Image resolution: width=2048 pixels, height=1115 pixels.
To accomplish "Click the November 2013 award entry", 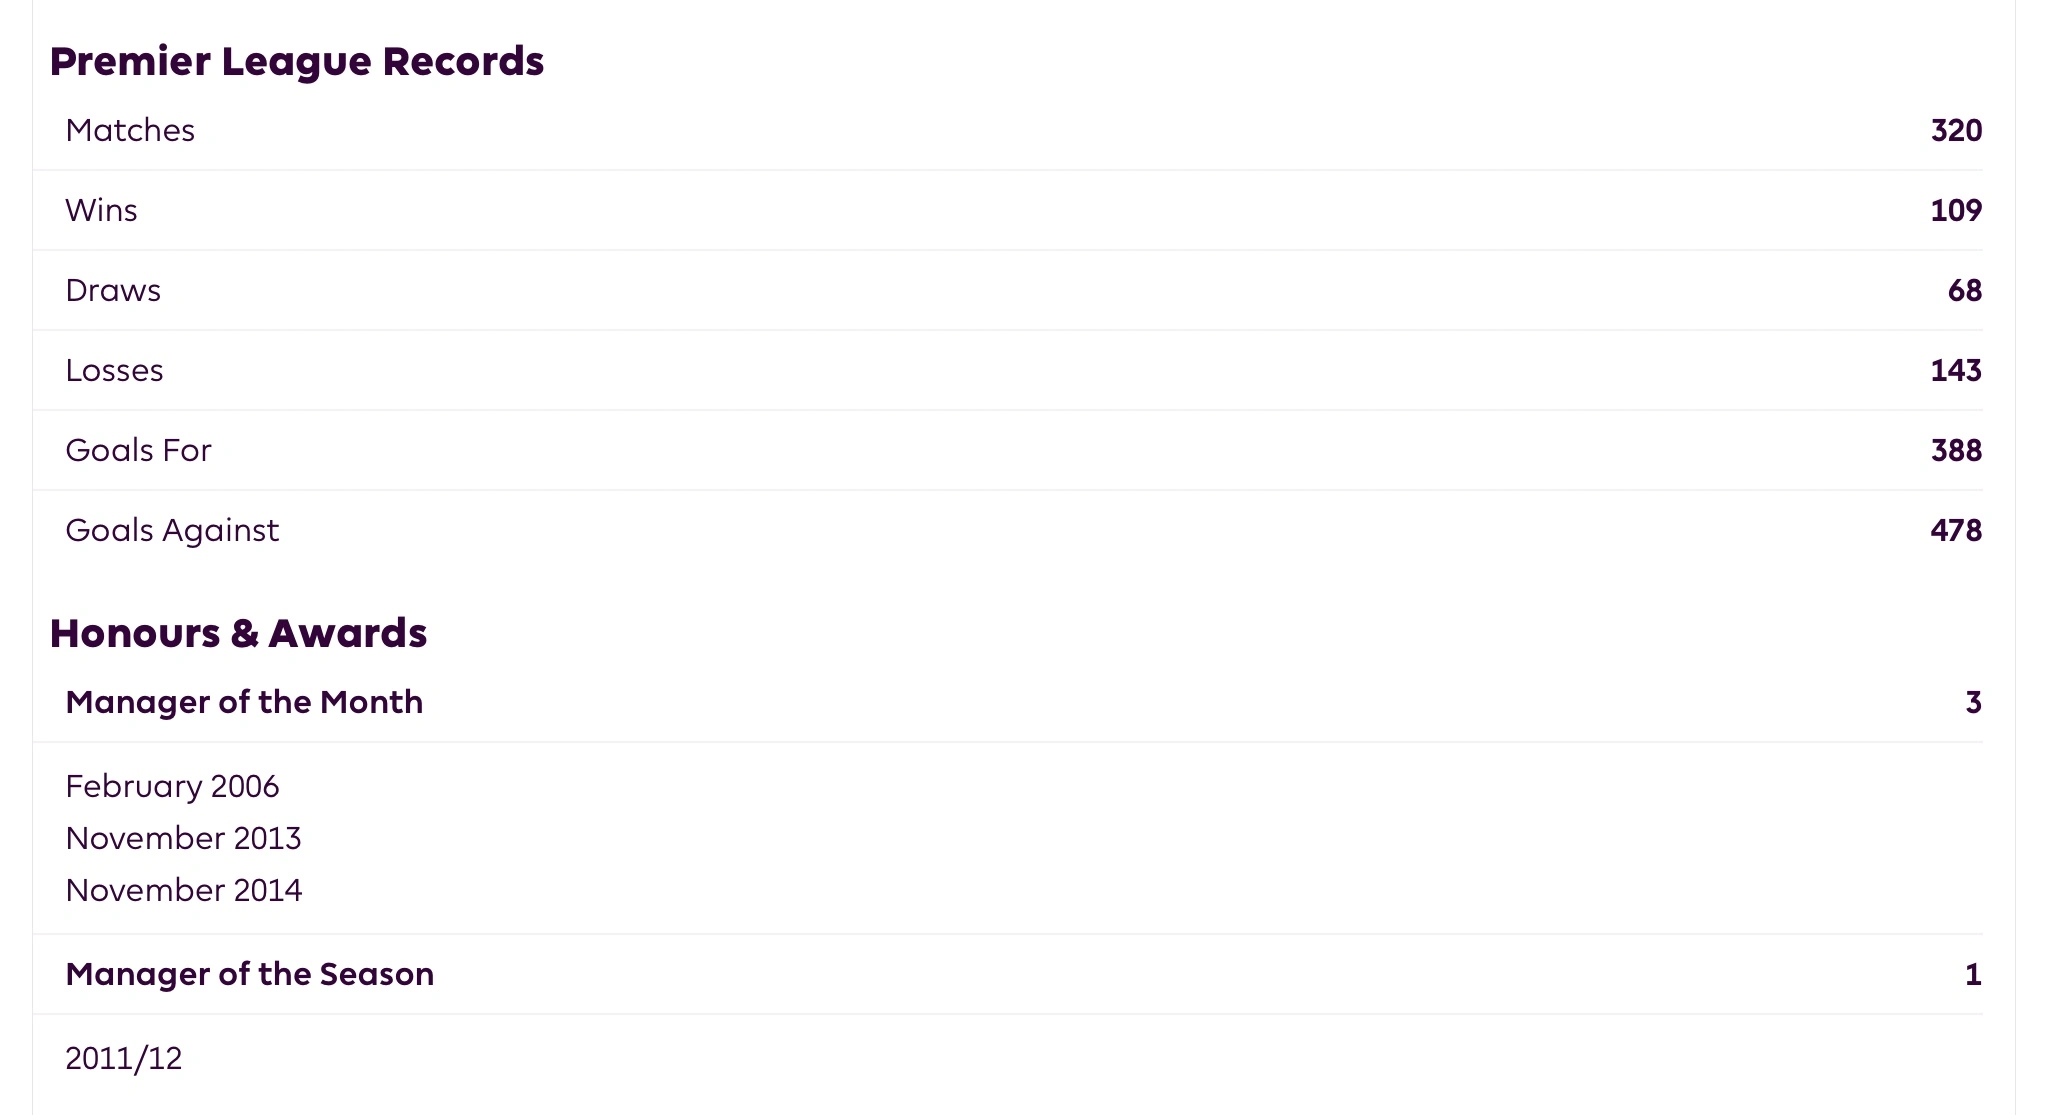I will tap(183, 839).
